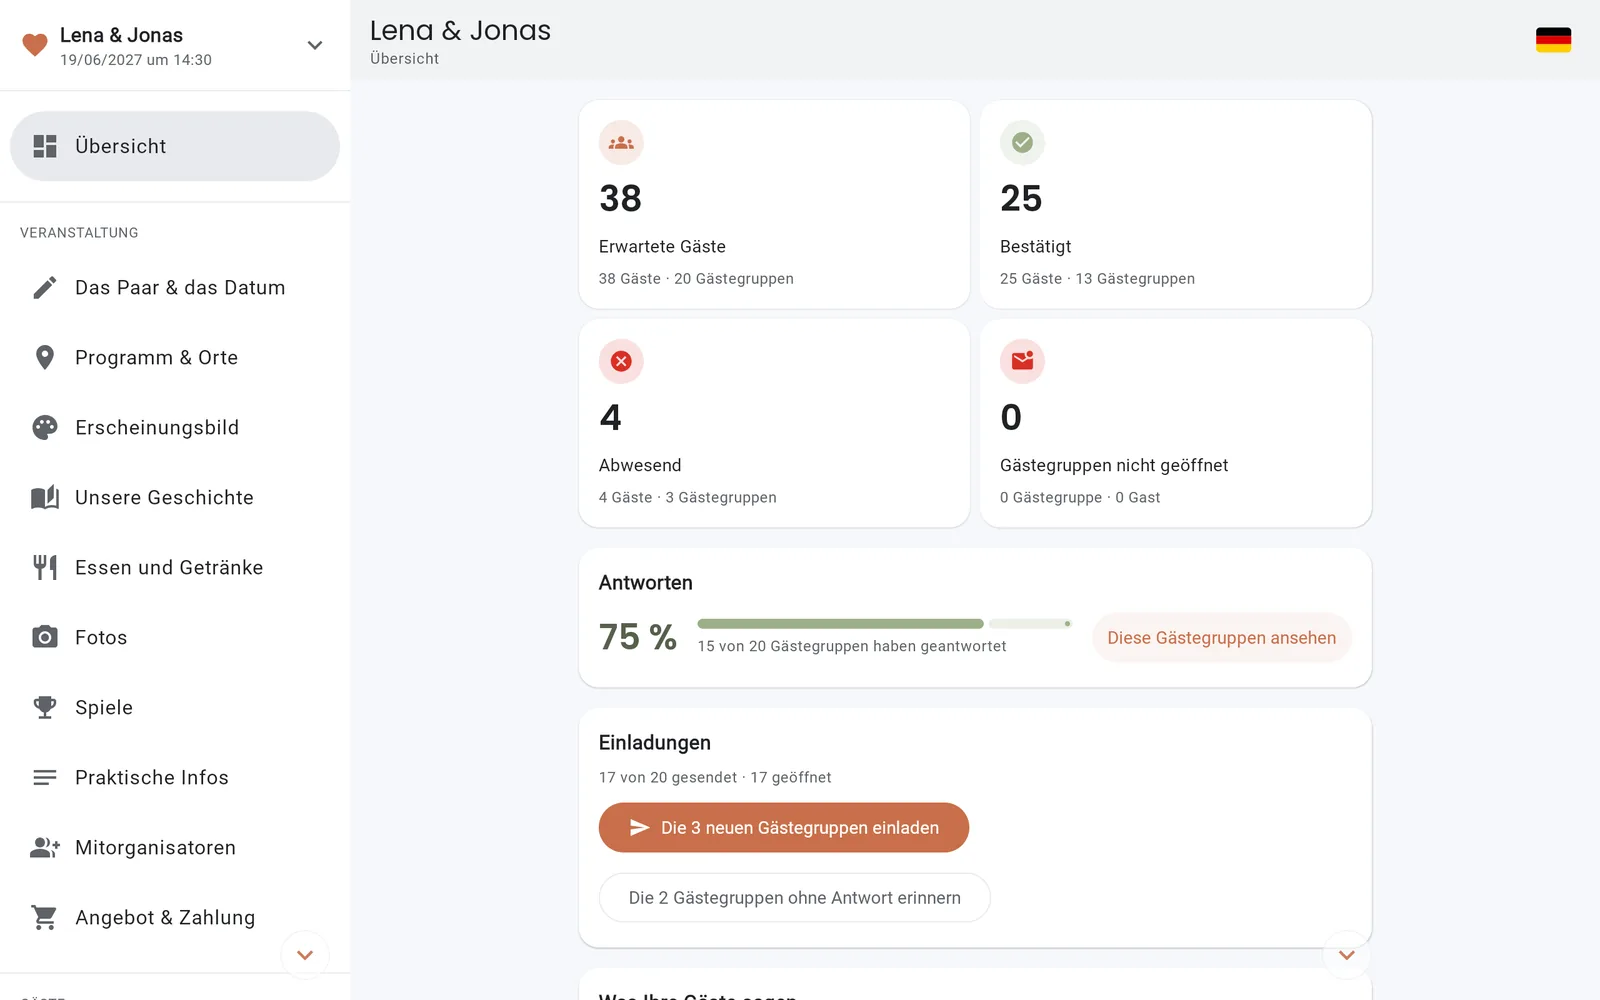
Task: Click the green checkmark icon in Bestätigt card
Action: [x=1022, y=143]
